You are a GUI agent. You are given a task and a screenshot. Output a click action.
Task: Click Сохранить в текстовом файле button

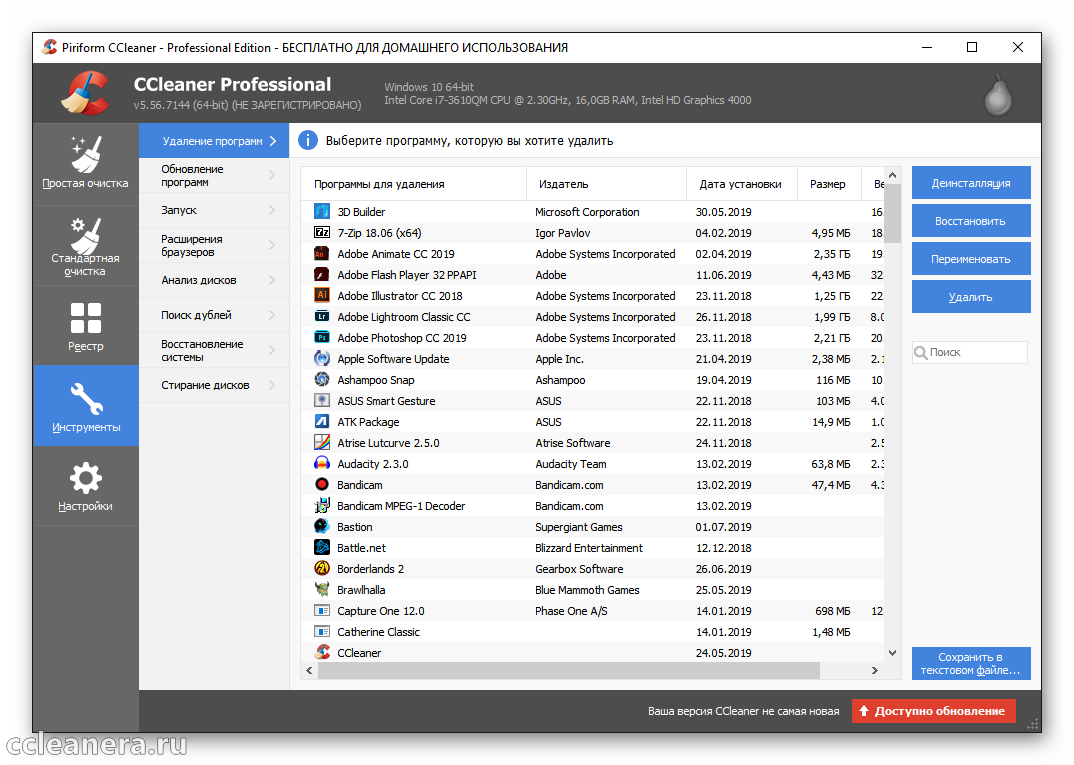[970, 664]
